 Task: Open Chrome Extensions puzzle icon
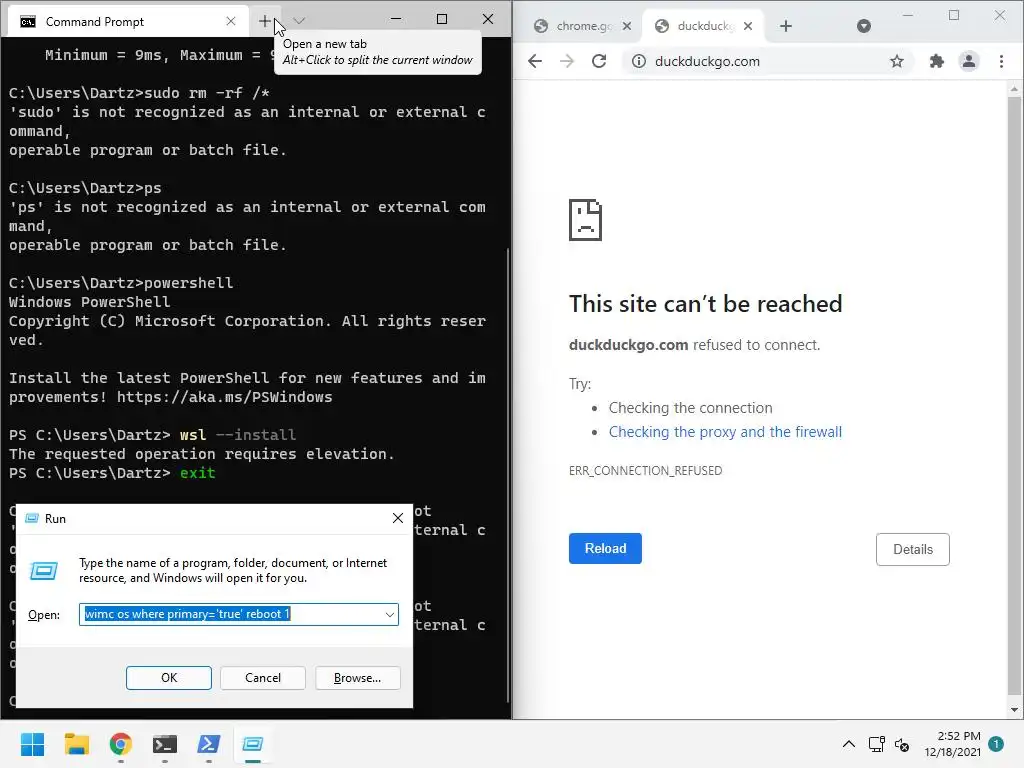[x=936, y=61]
